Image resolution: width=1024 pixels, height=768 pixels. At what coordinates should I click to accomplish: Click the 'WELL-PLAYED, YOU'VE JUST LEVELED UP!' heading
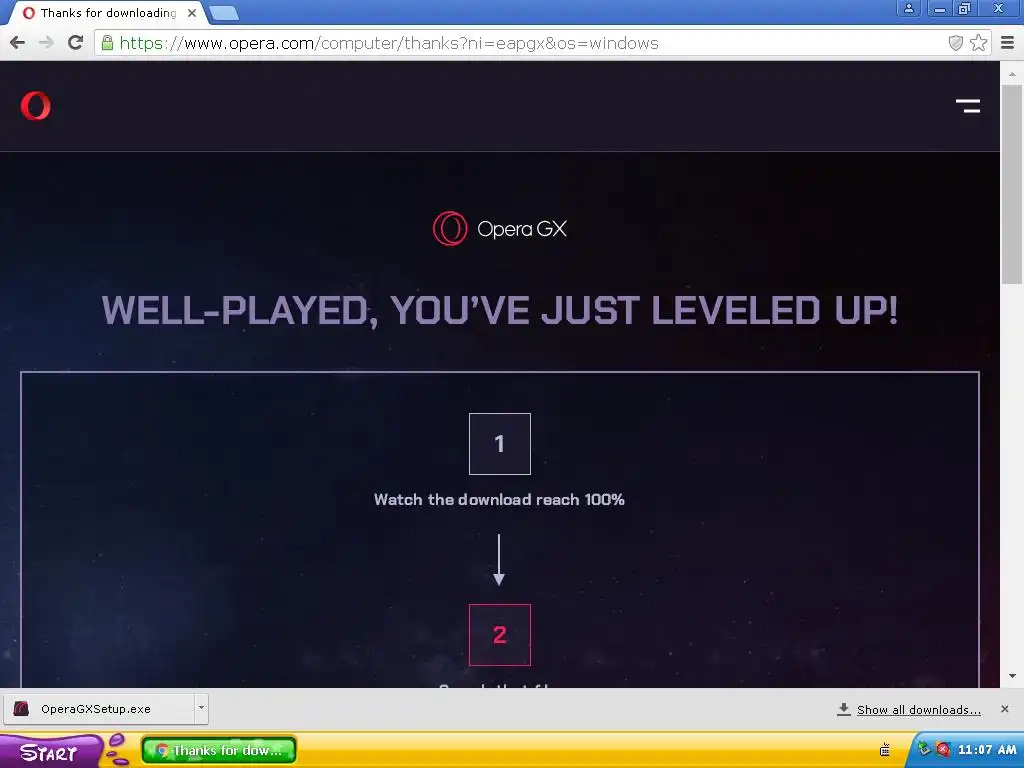coord(500,310)
